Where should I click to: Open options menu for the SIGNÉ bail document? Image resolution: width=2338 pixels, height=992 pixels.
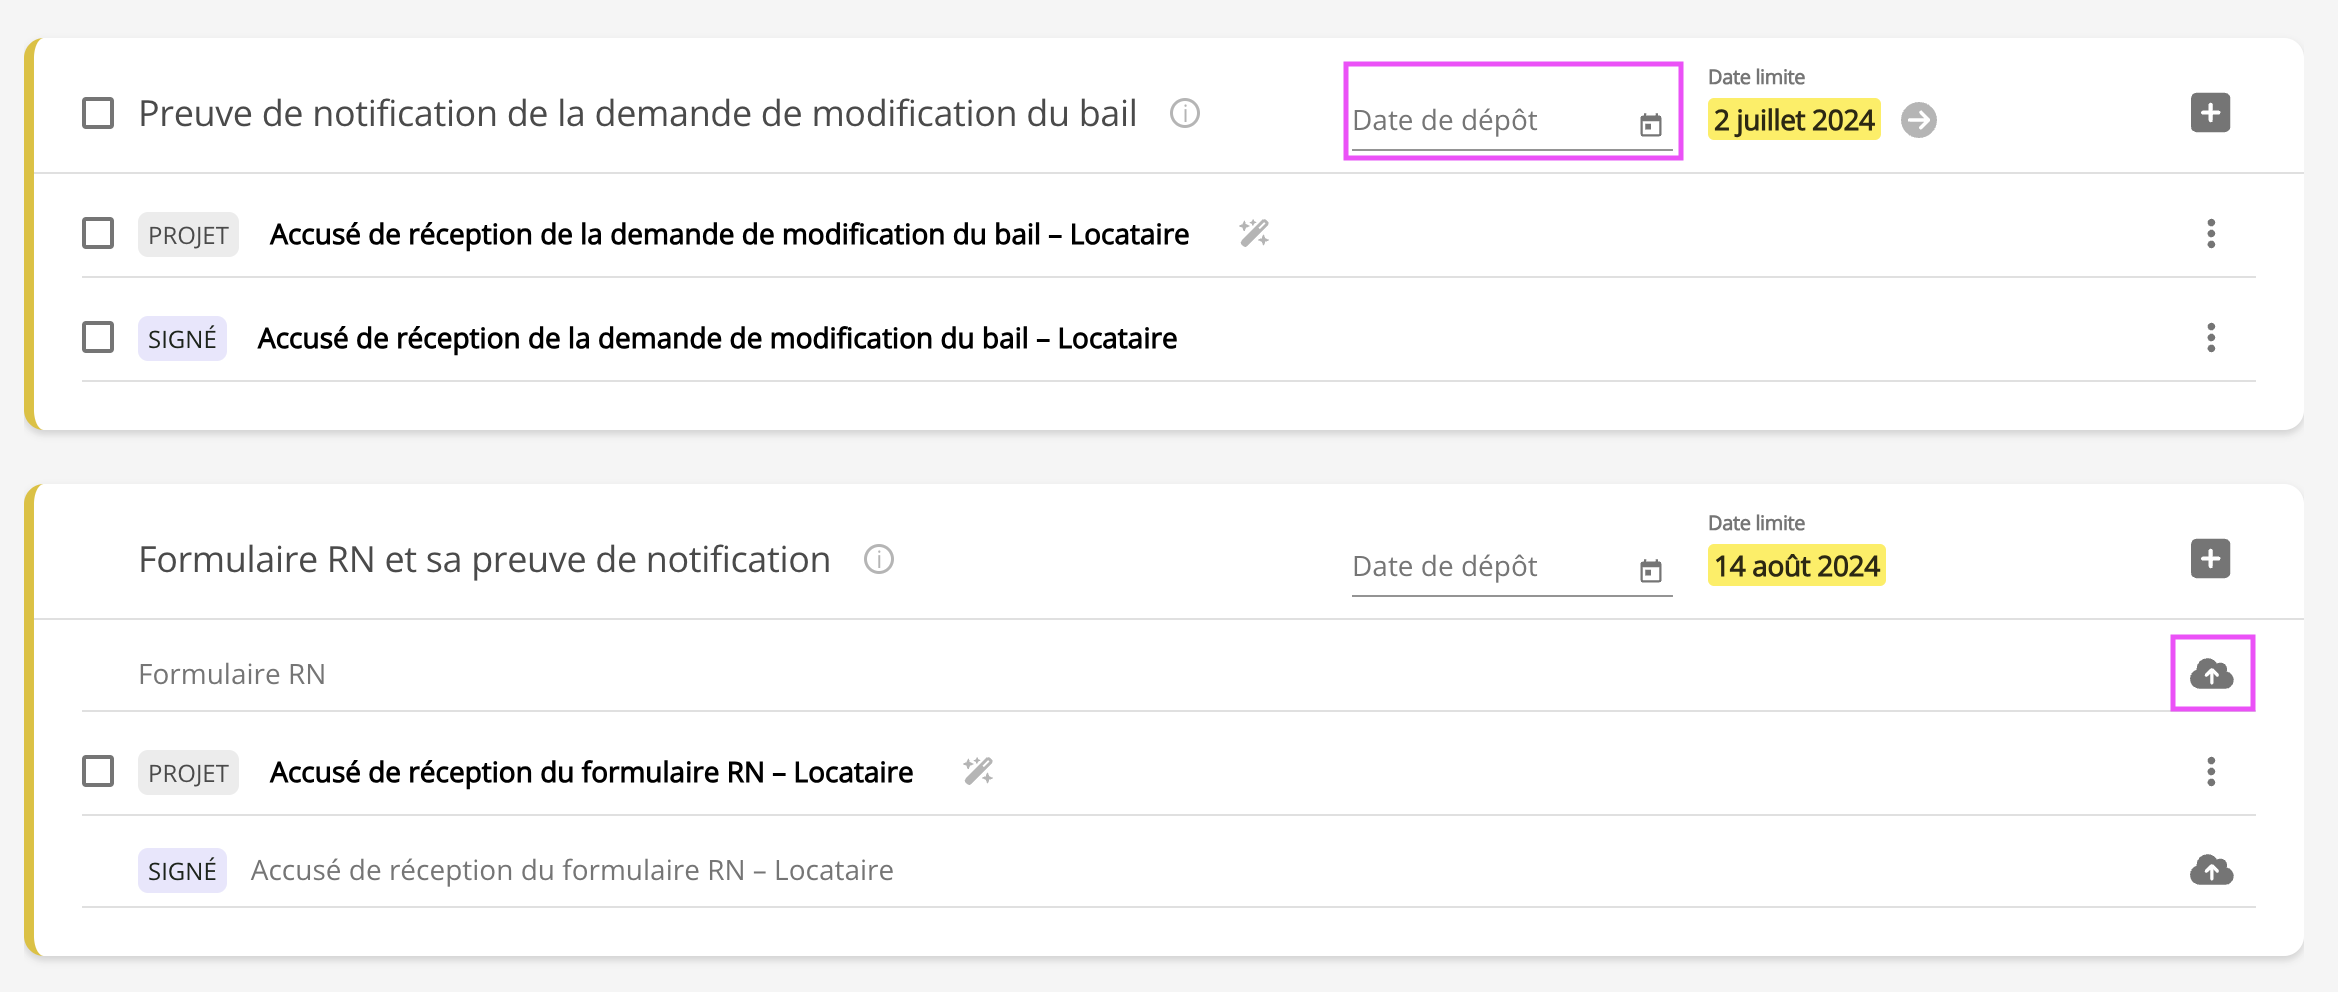click(x=2211, y=338)
